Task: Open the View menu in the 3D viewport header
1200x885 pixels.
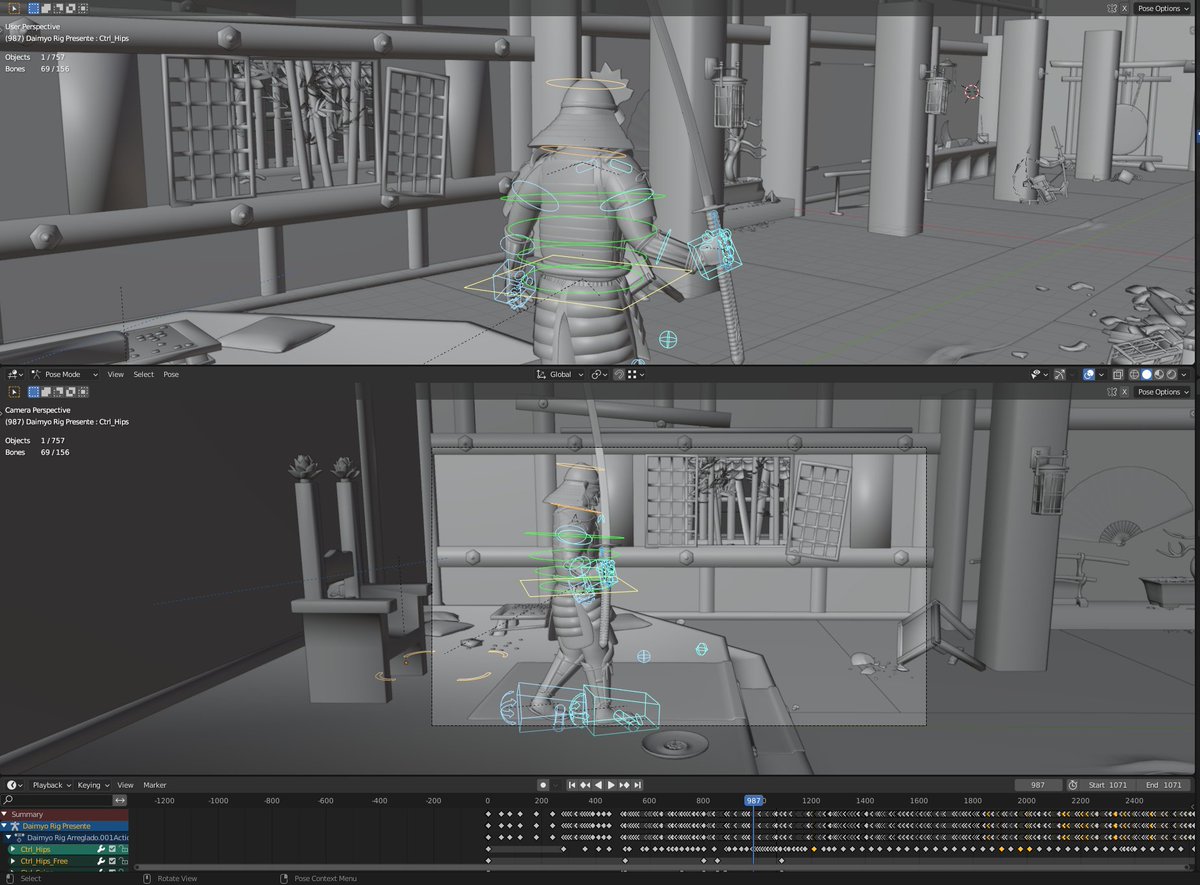Action: (116, 374)
